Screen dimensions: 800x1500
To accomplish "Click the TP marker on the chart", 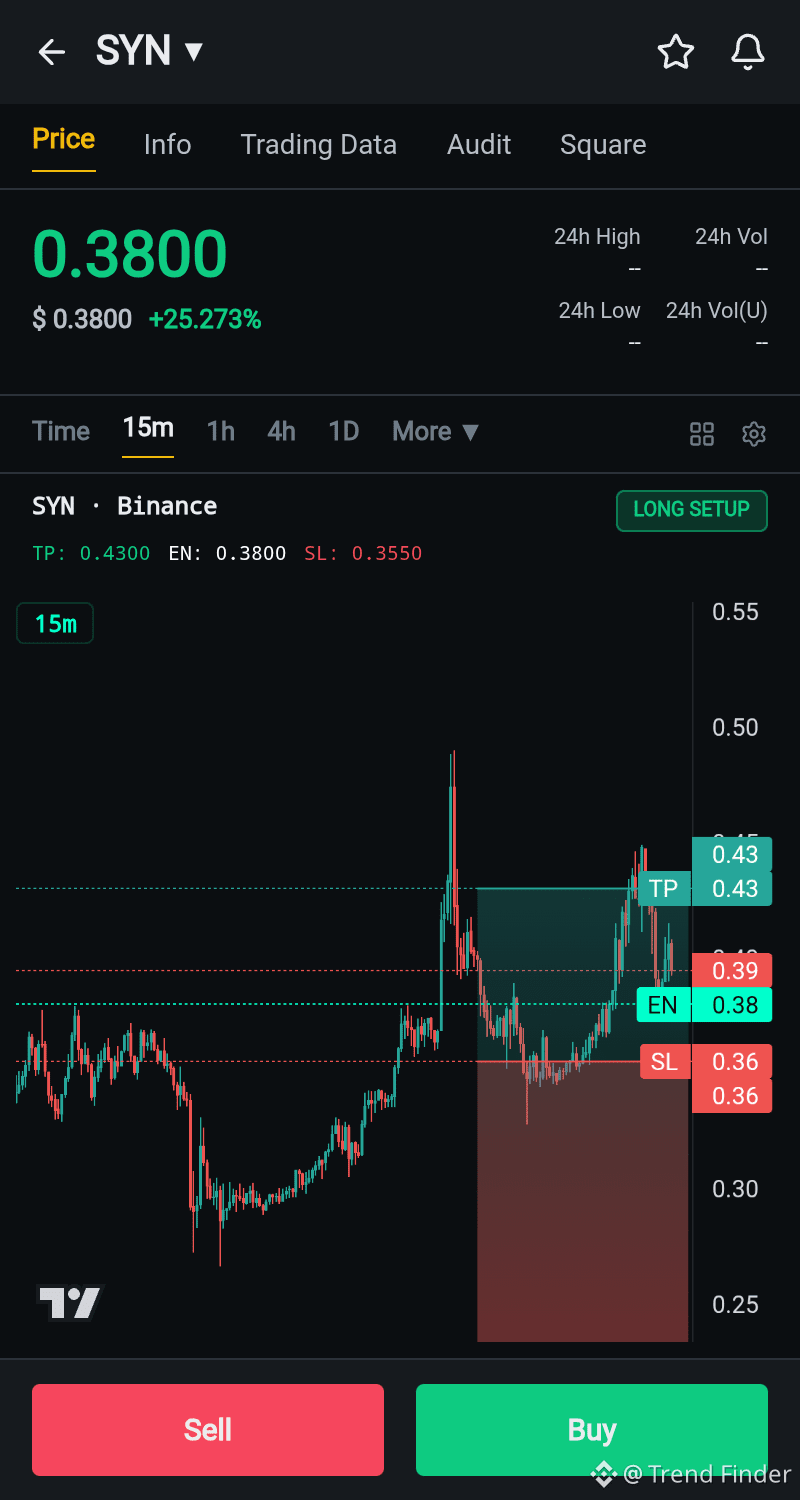I will tap(663, 889).
